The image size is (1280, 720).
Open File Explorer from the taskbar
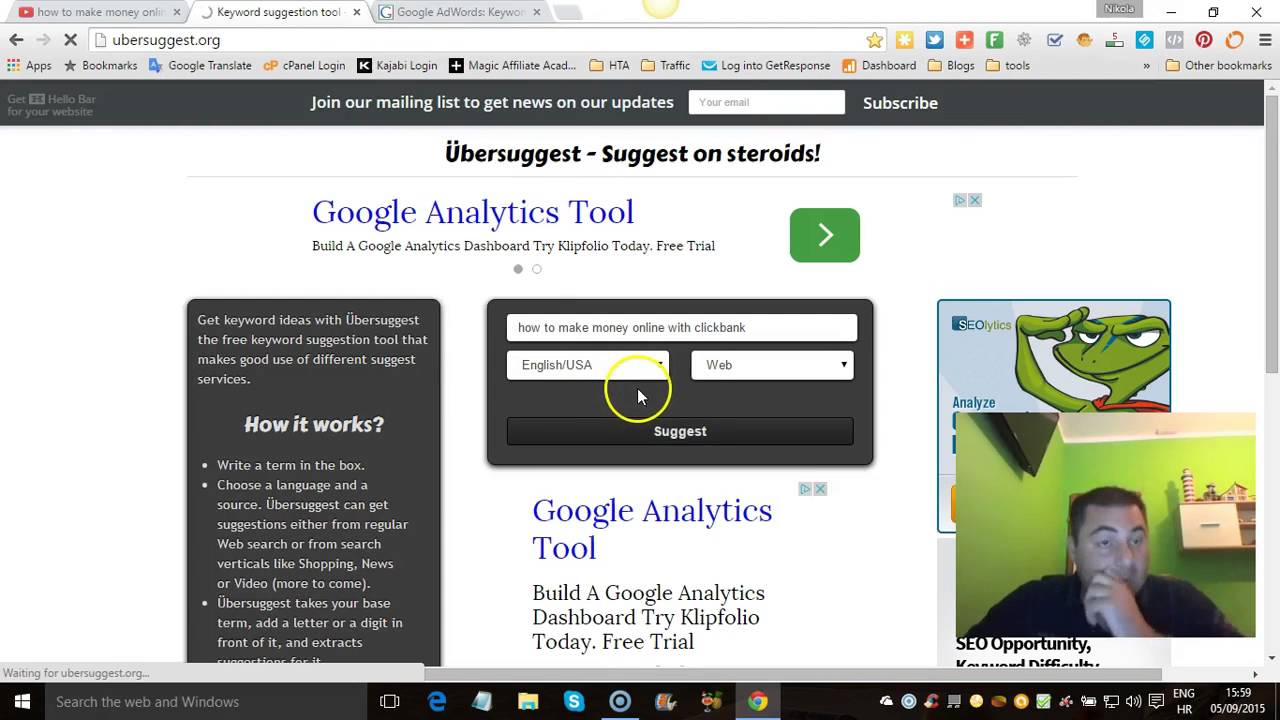527,701
